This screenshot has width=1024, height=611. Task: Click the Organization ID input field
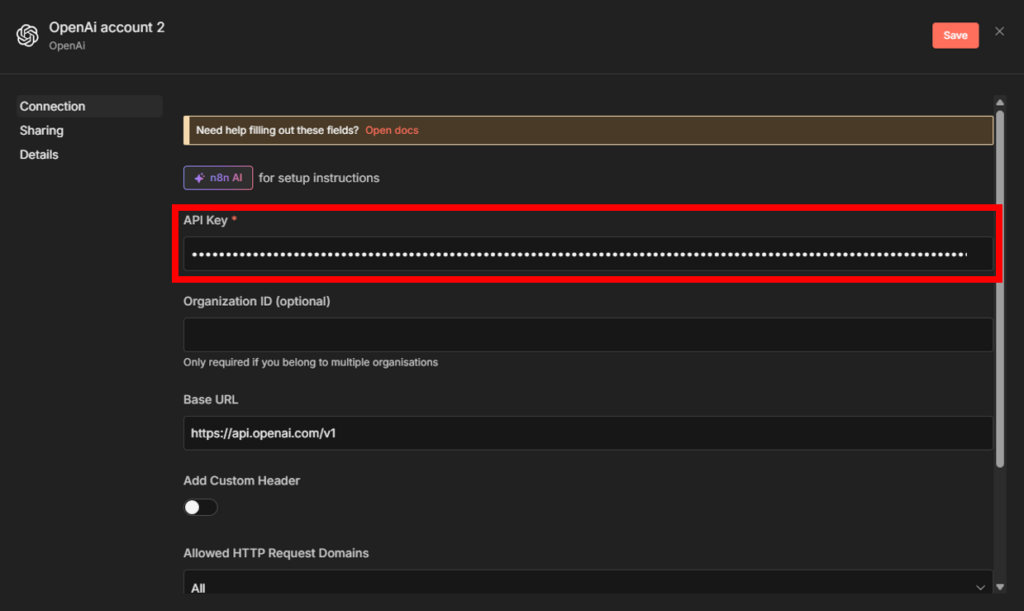587,335
